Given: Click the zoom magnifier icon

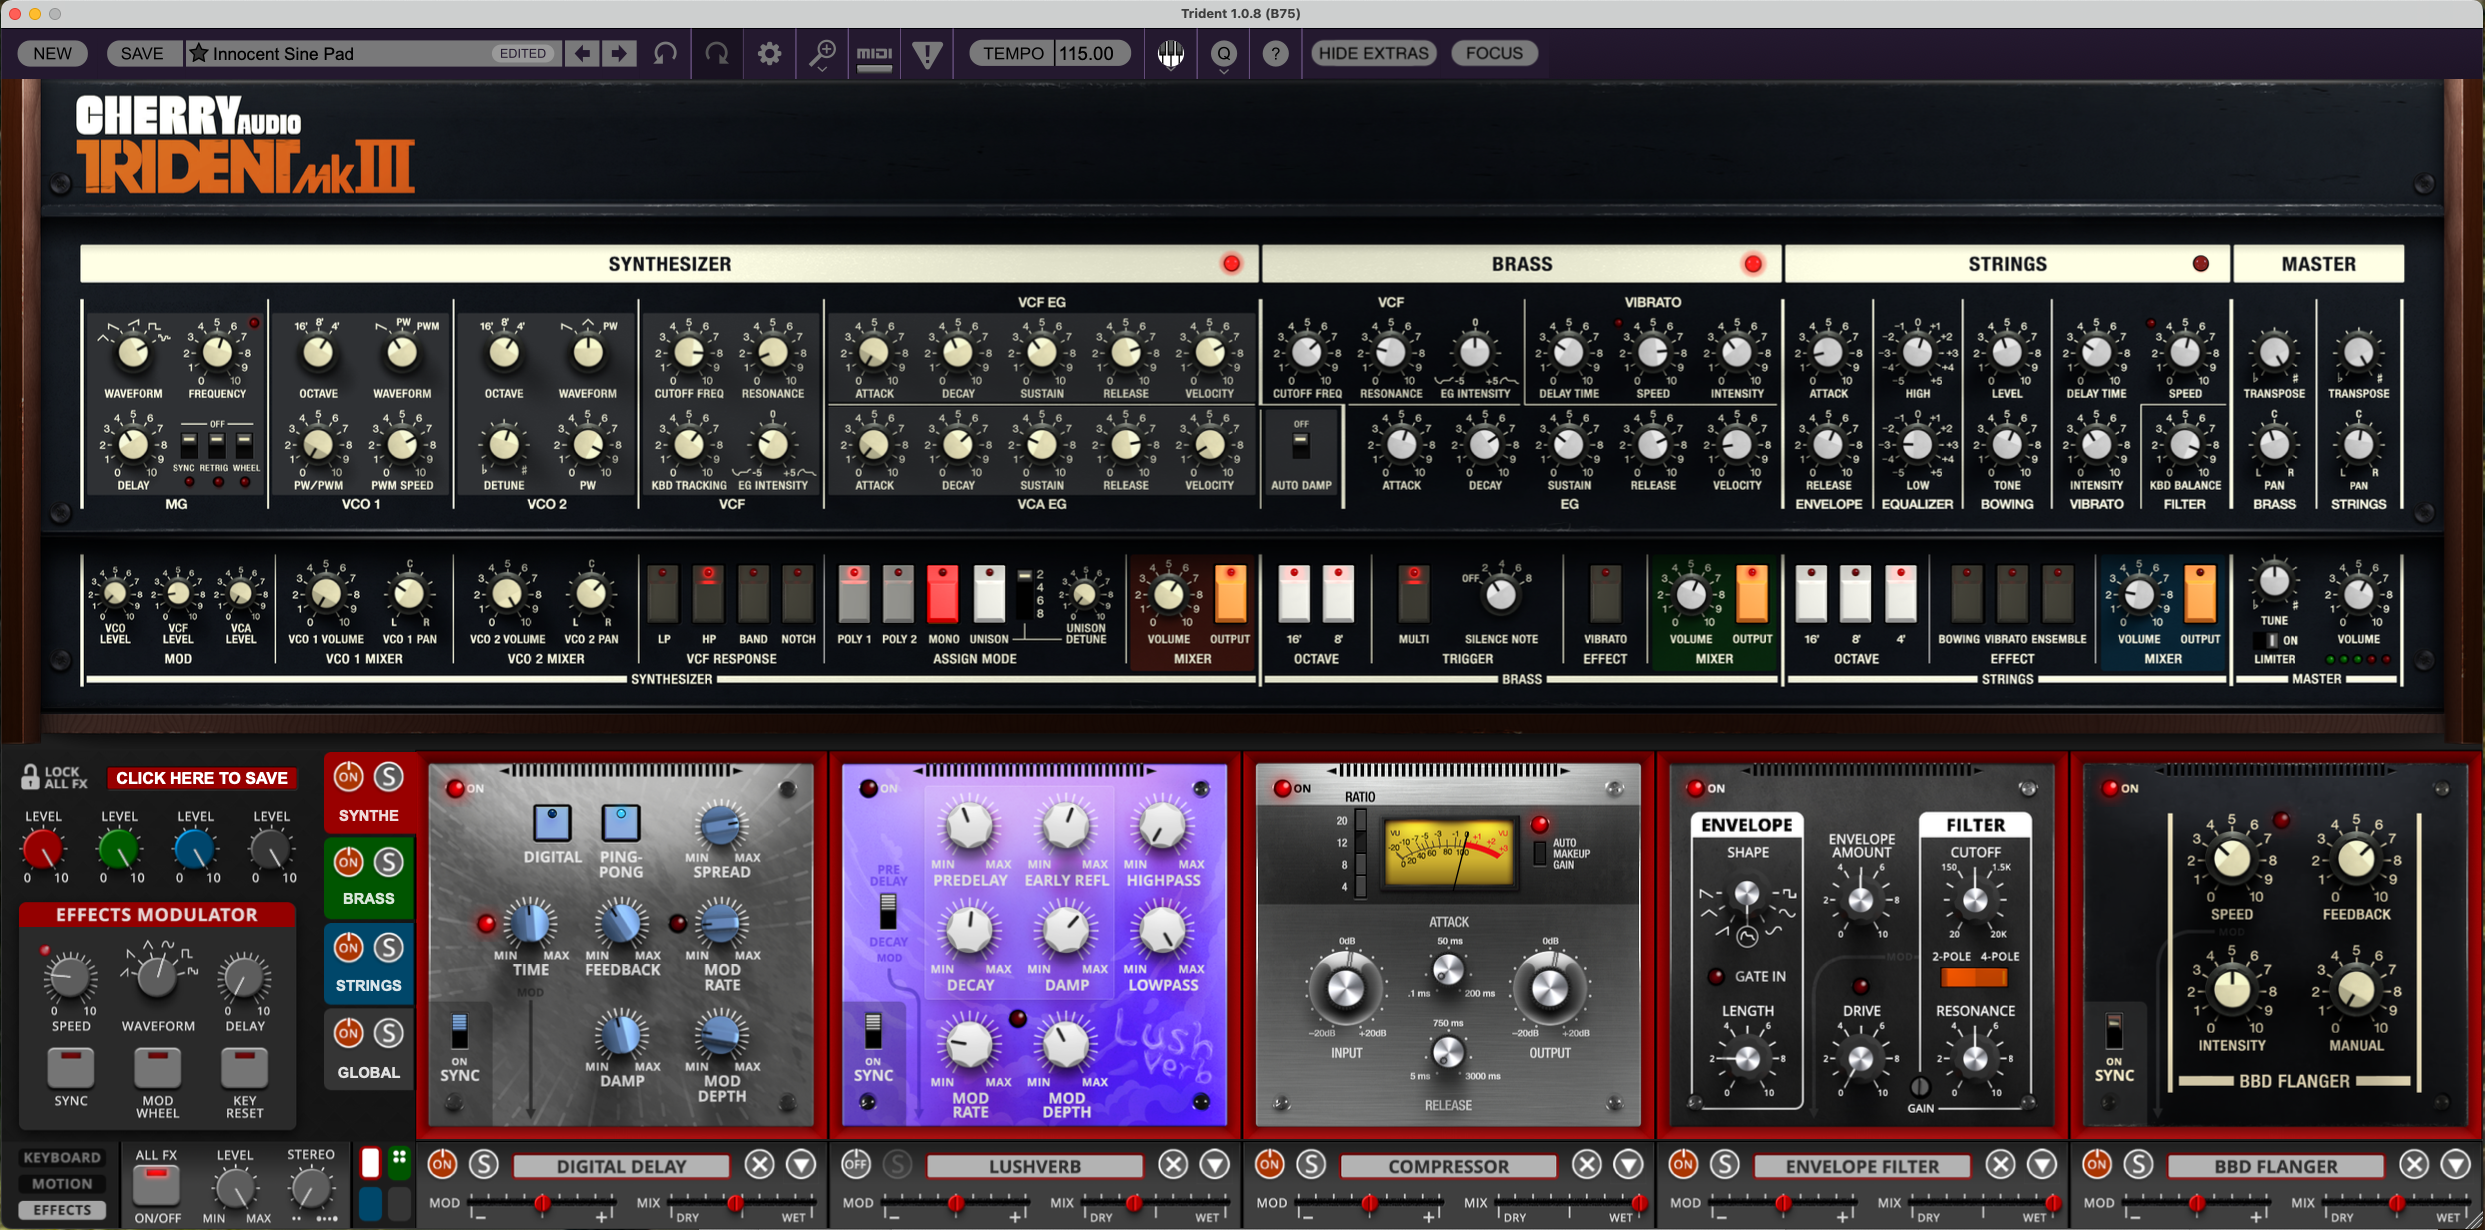Looking at the screenshot, I should [822, 53].
